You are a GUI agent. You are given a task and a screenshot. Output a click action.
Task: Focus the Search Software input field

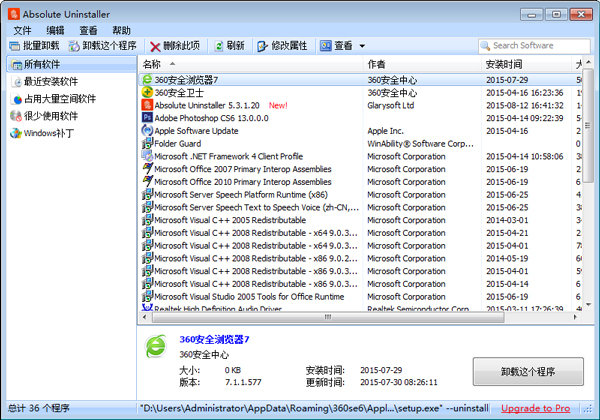coord(534,46)
